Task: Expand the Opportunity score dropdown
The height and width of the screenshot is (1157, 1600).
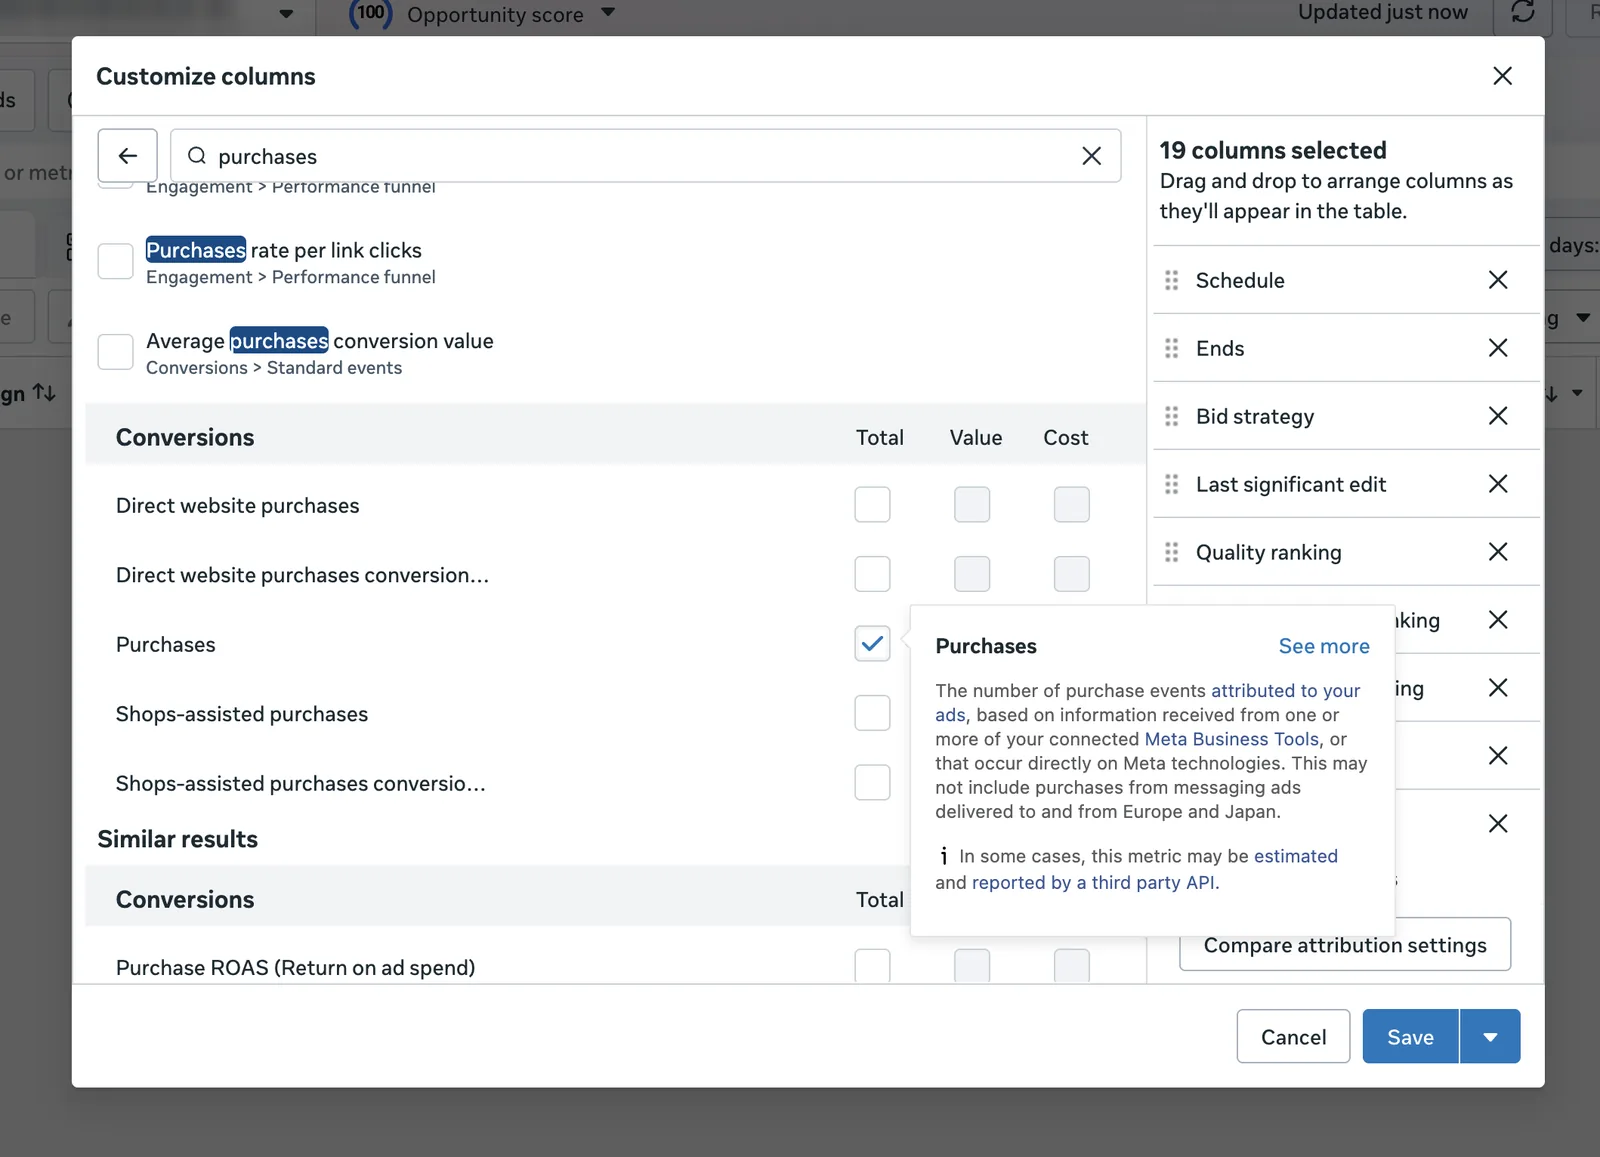Action: (608, 13)
